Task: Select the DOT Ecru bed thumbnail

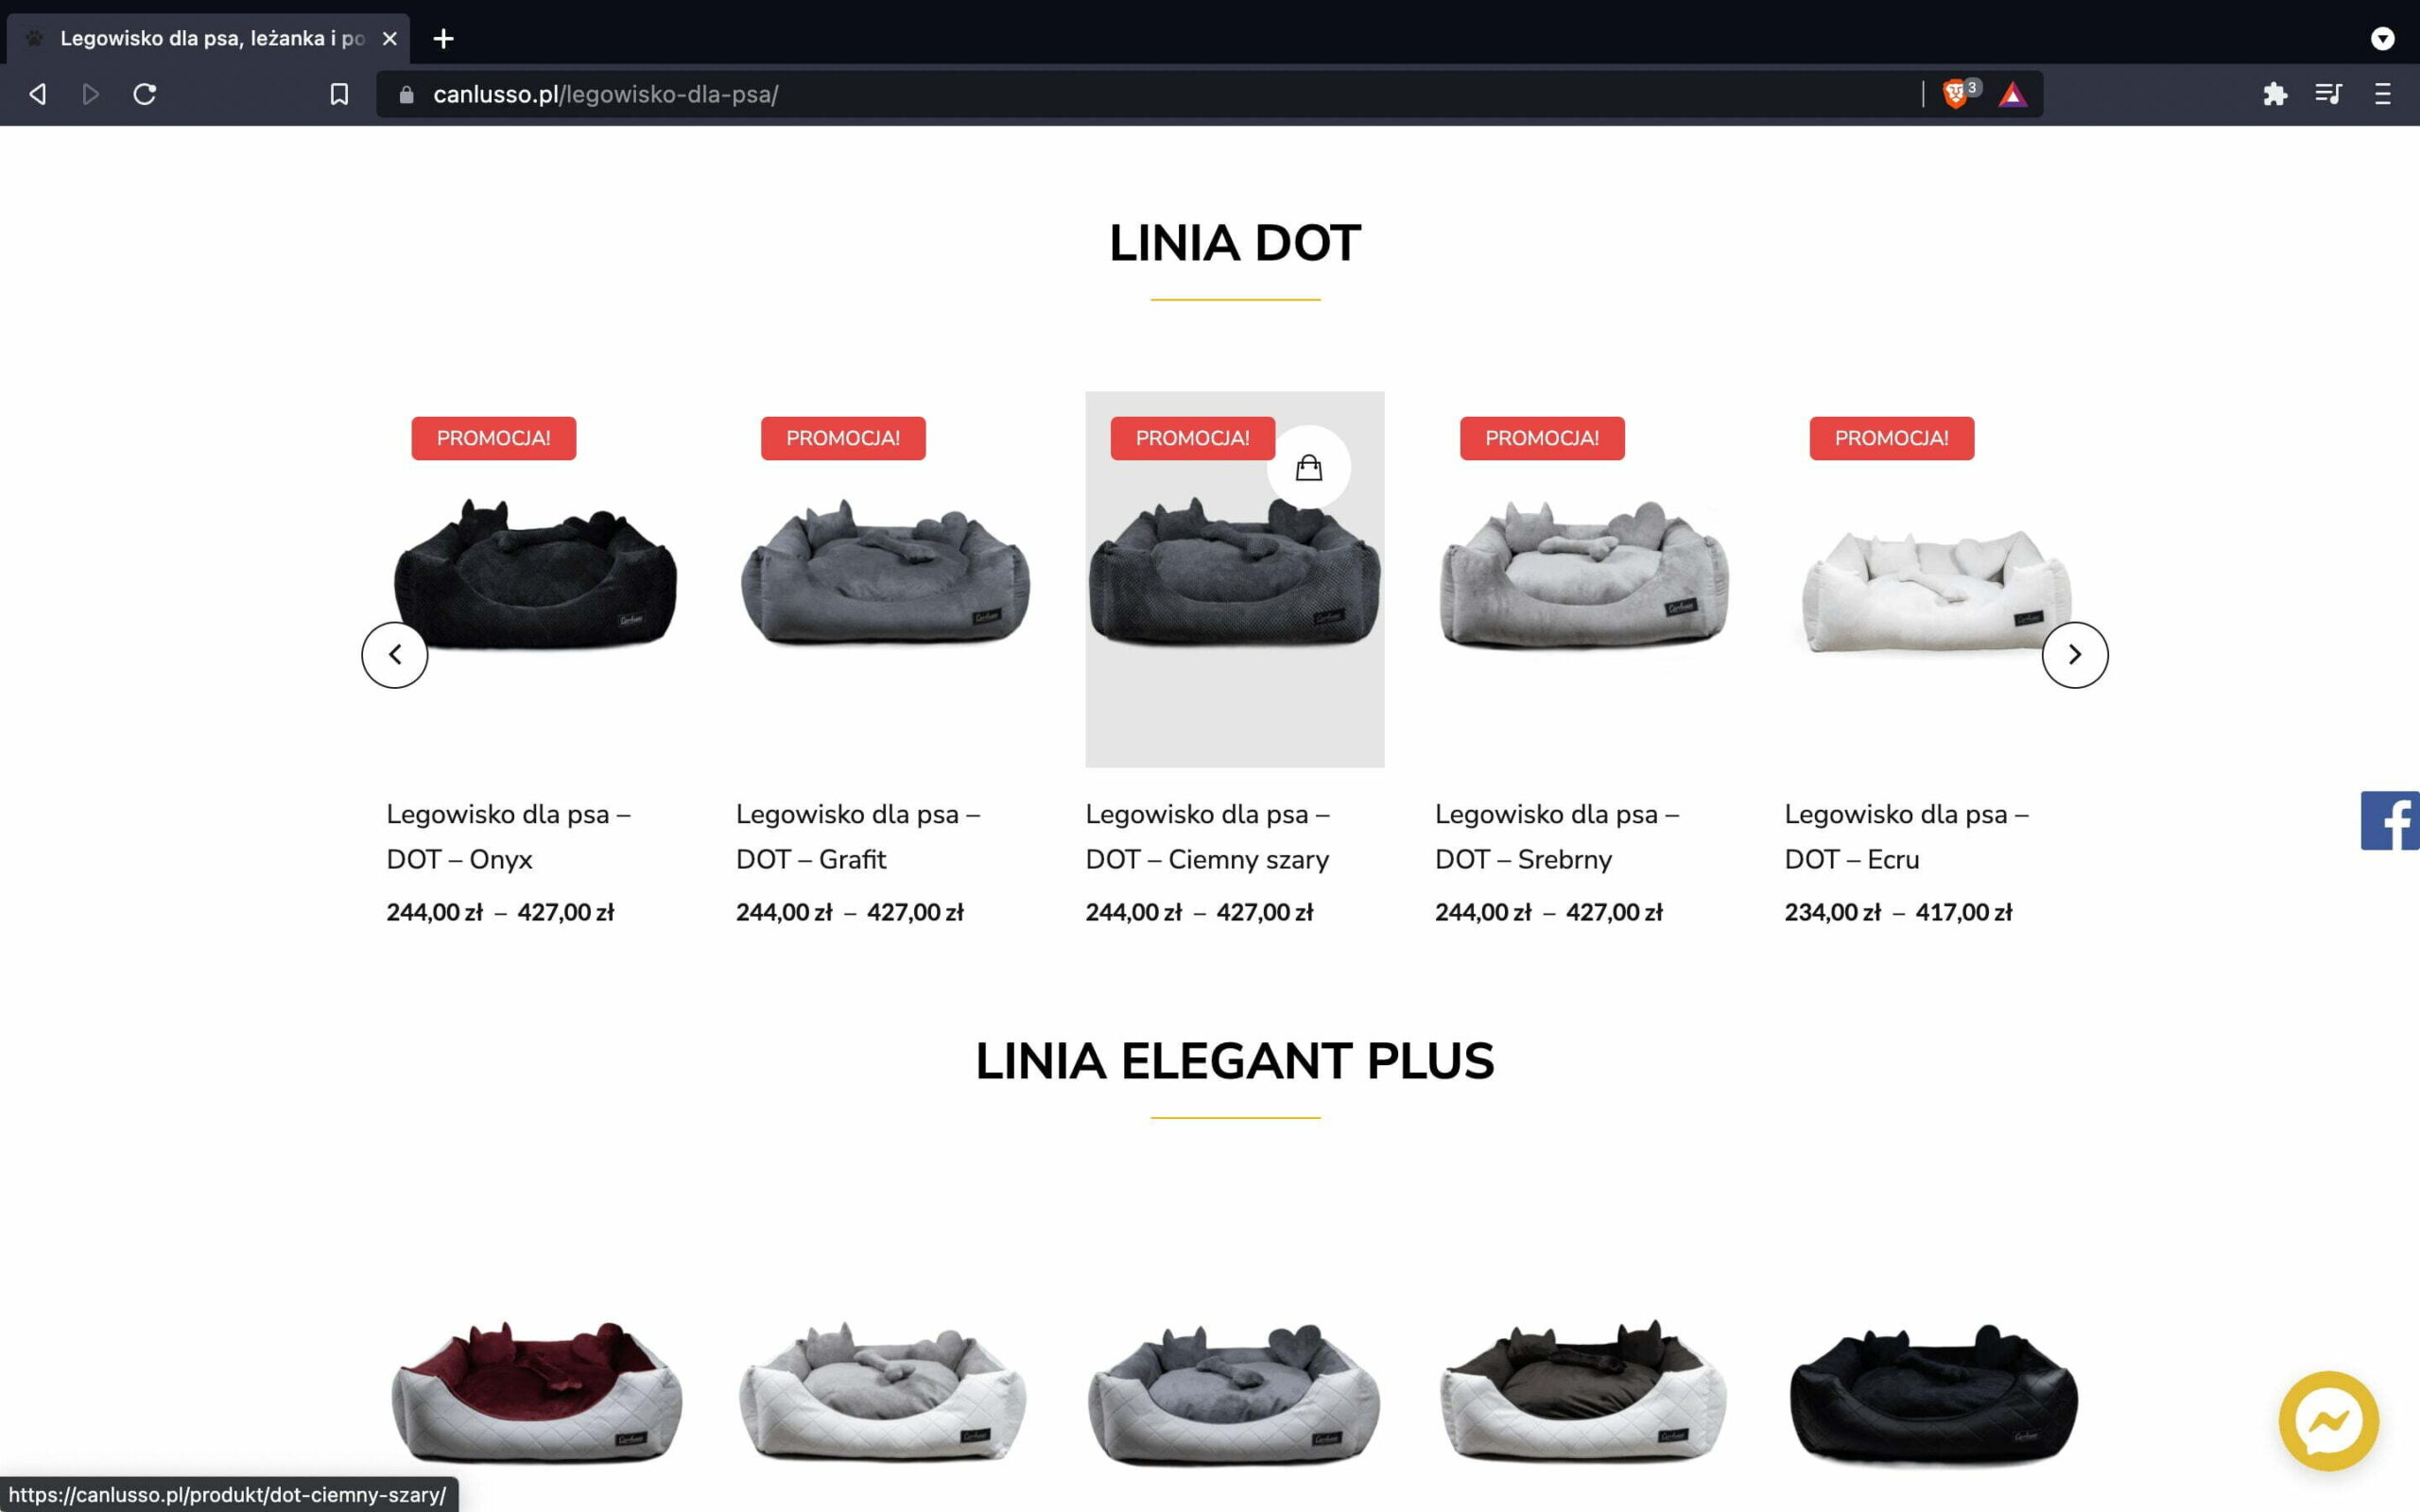Action: [x=1934, y=580]
